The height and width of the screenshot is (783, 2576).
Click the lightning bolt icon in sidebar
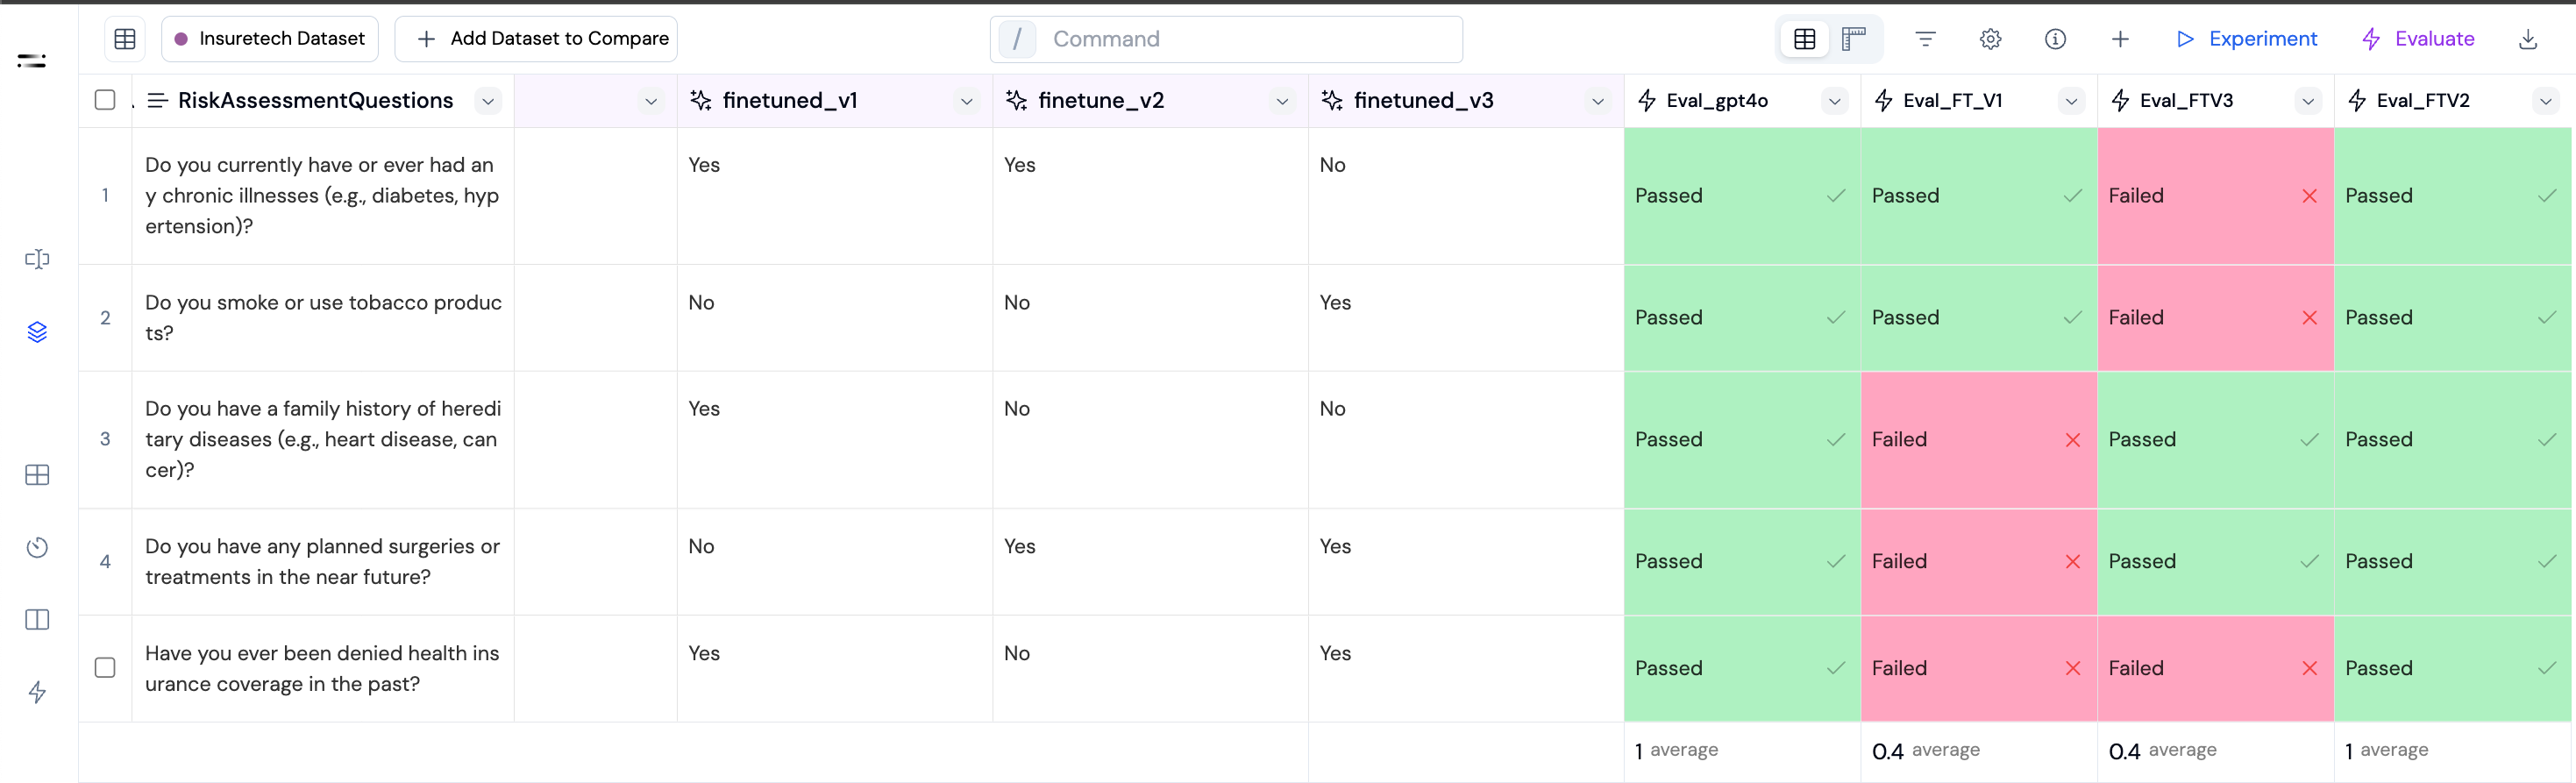coord(37,692)
